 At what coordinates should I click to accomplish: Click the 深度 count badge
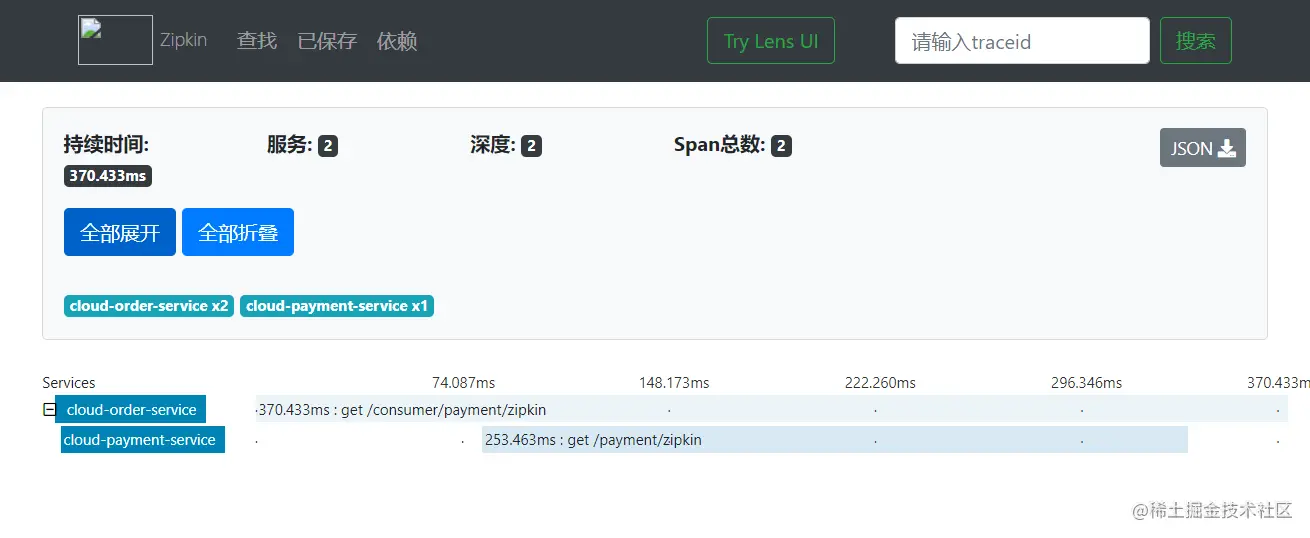(x=532, y=146)
